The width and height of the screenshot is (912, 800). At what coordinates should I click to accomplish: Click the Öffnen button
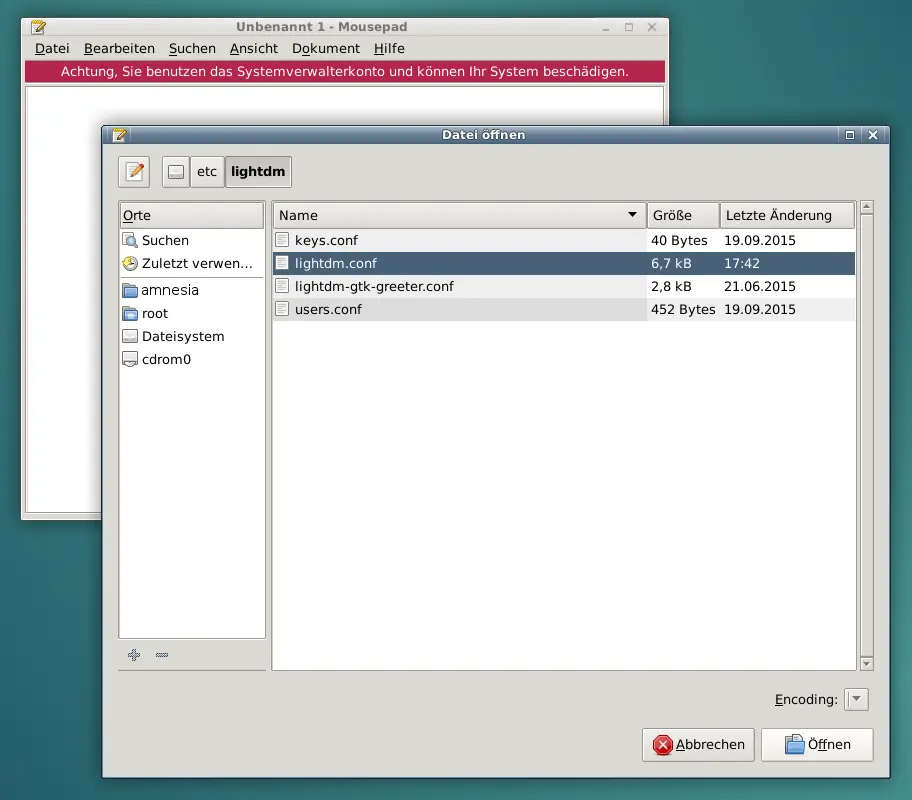[817, 744]
